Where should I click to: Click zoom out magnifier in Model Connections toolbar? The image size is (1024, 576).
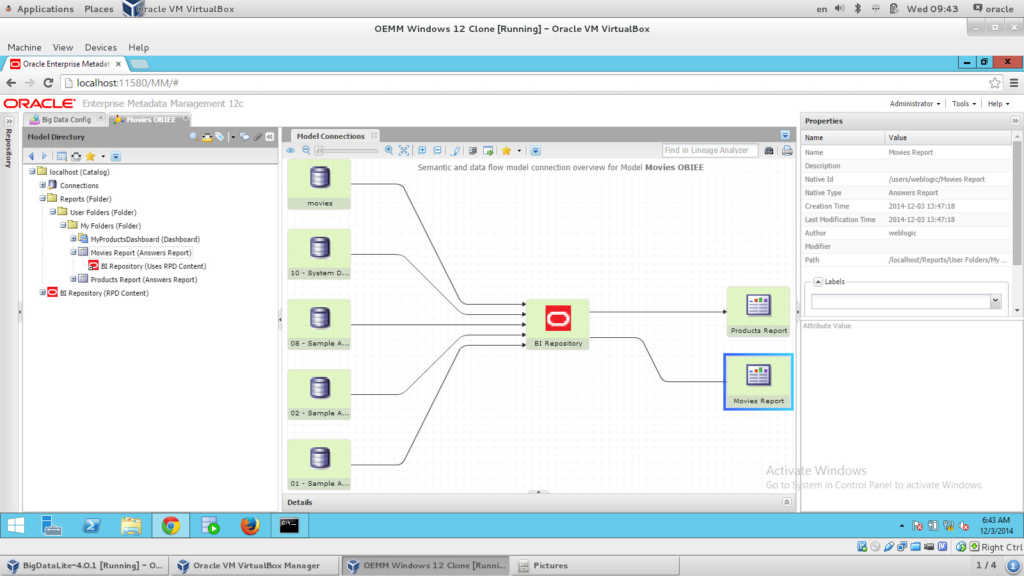[x=306, y=150]
